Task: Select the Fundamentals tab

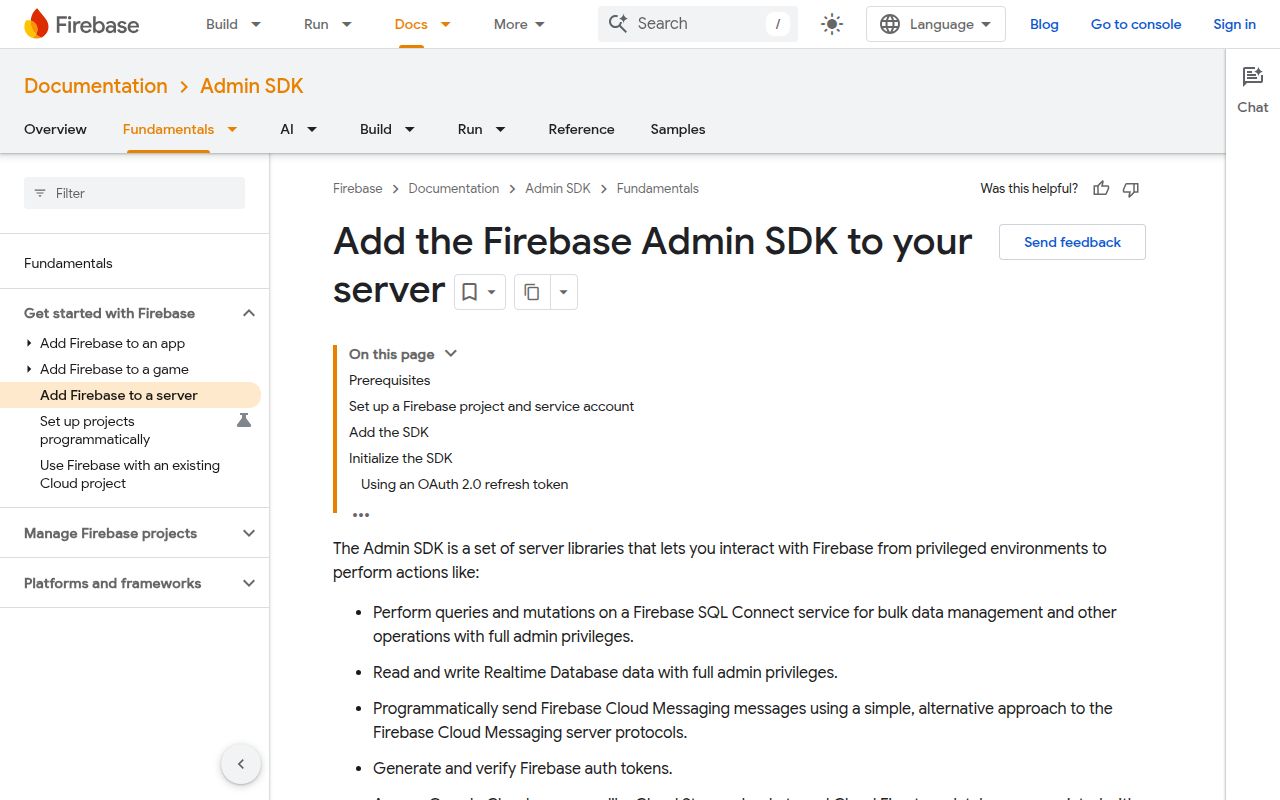Action: (x=168, y=129)
